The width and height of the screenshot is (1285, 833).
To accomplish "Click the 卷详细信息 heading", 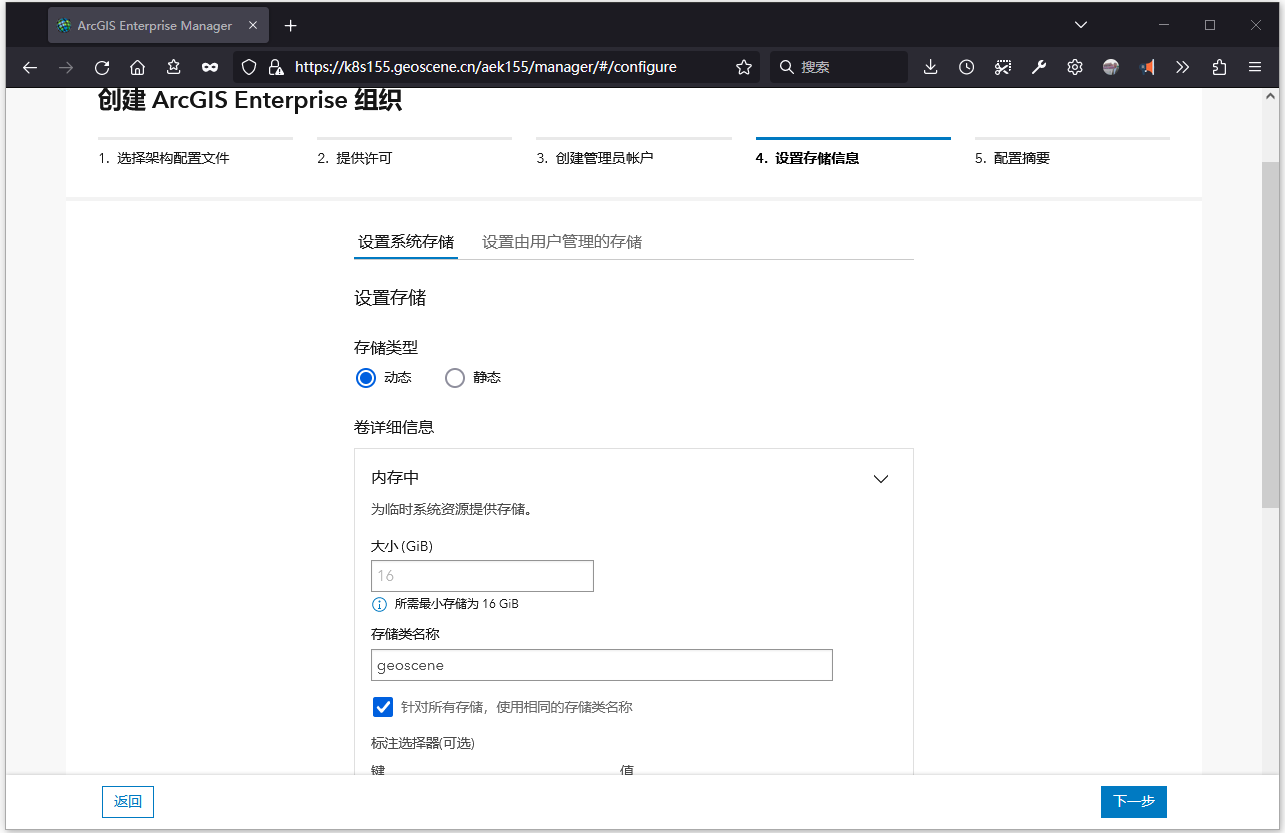I will click(x=394, y=427).
